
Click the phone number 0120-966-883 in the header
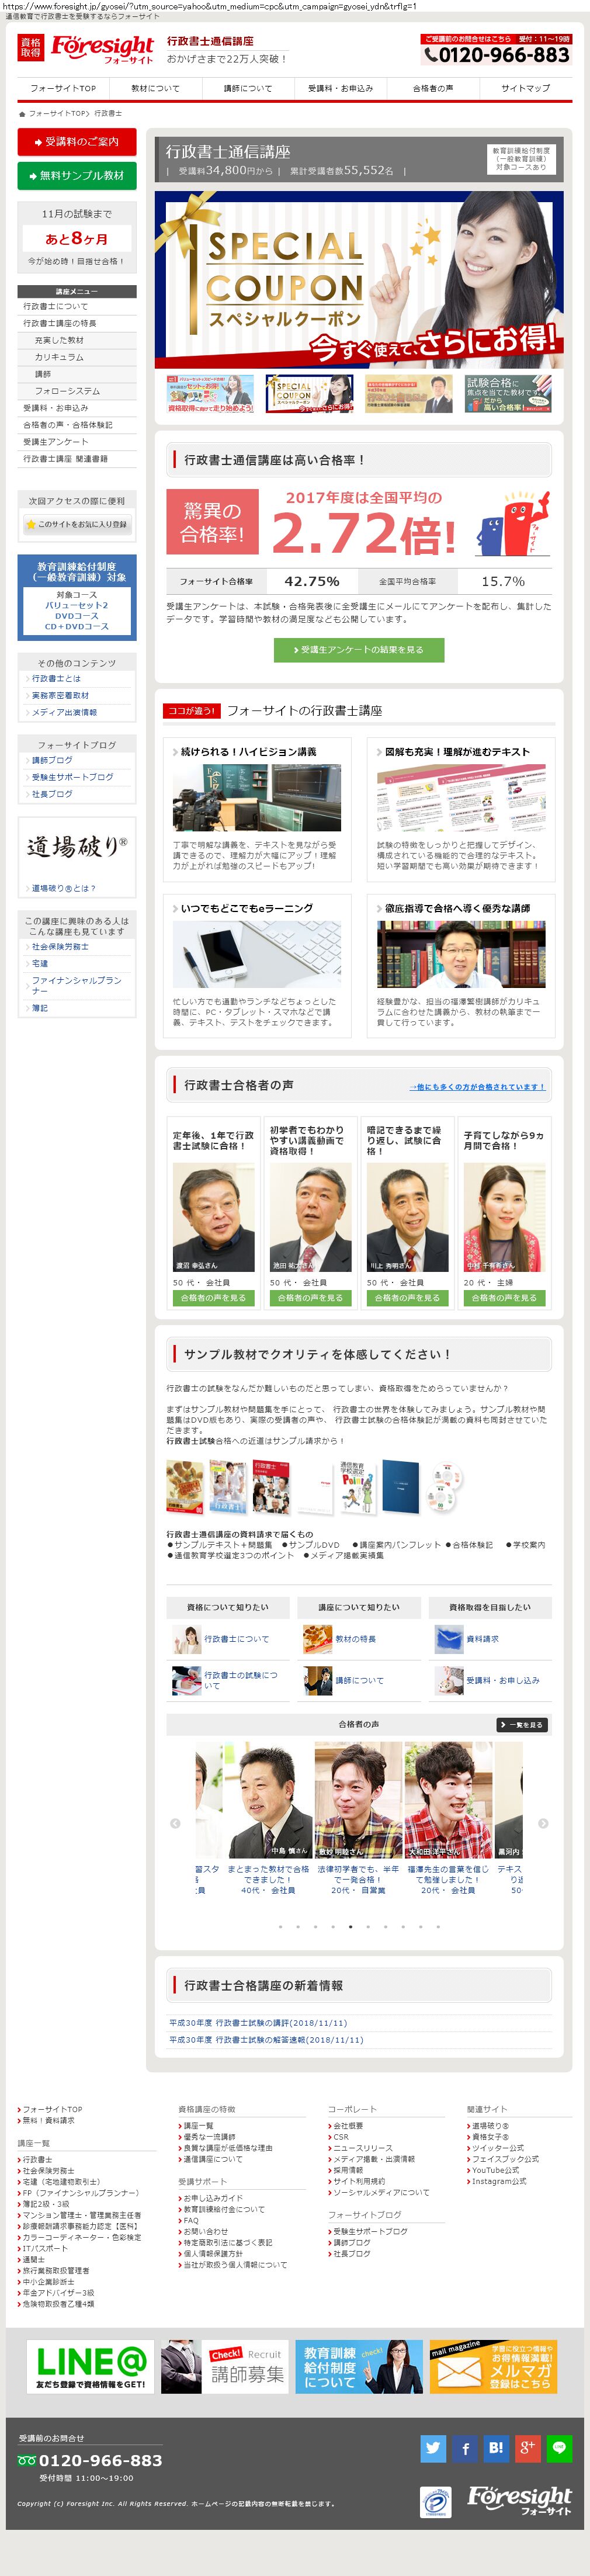496,55
